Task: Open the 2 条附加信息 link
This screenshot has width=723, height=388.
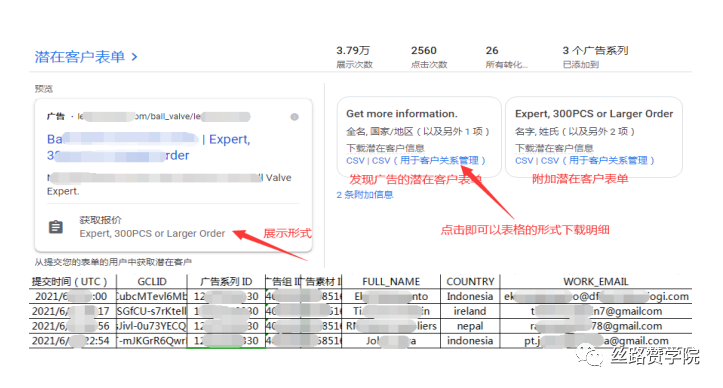Action: click(365, 195)
